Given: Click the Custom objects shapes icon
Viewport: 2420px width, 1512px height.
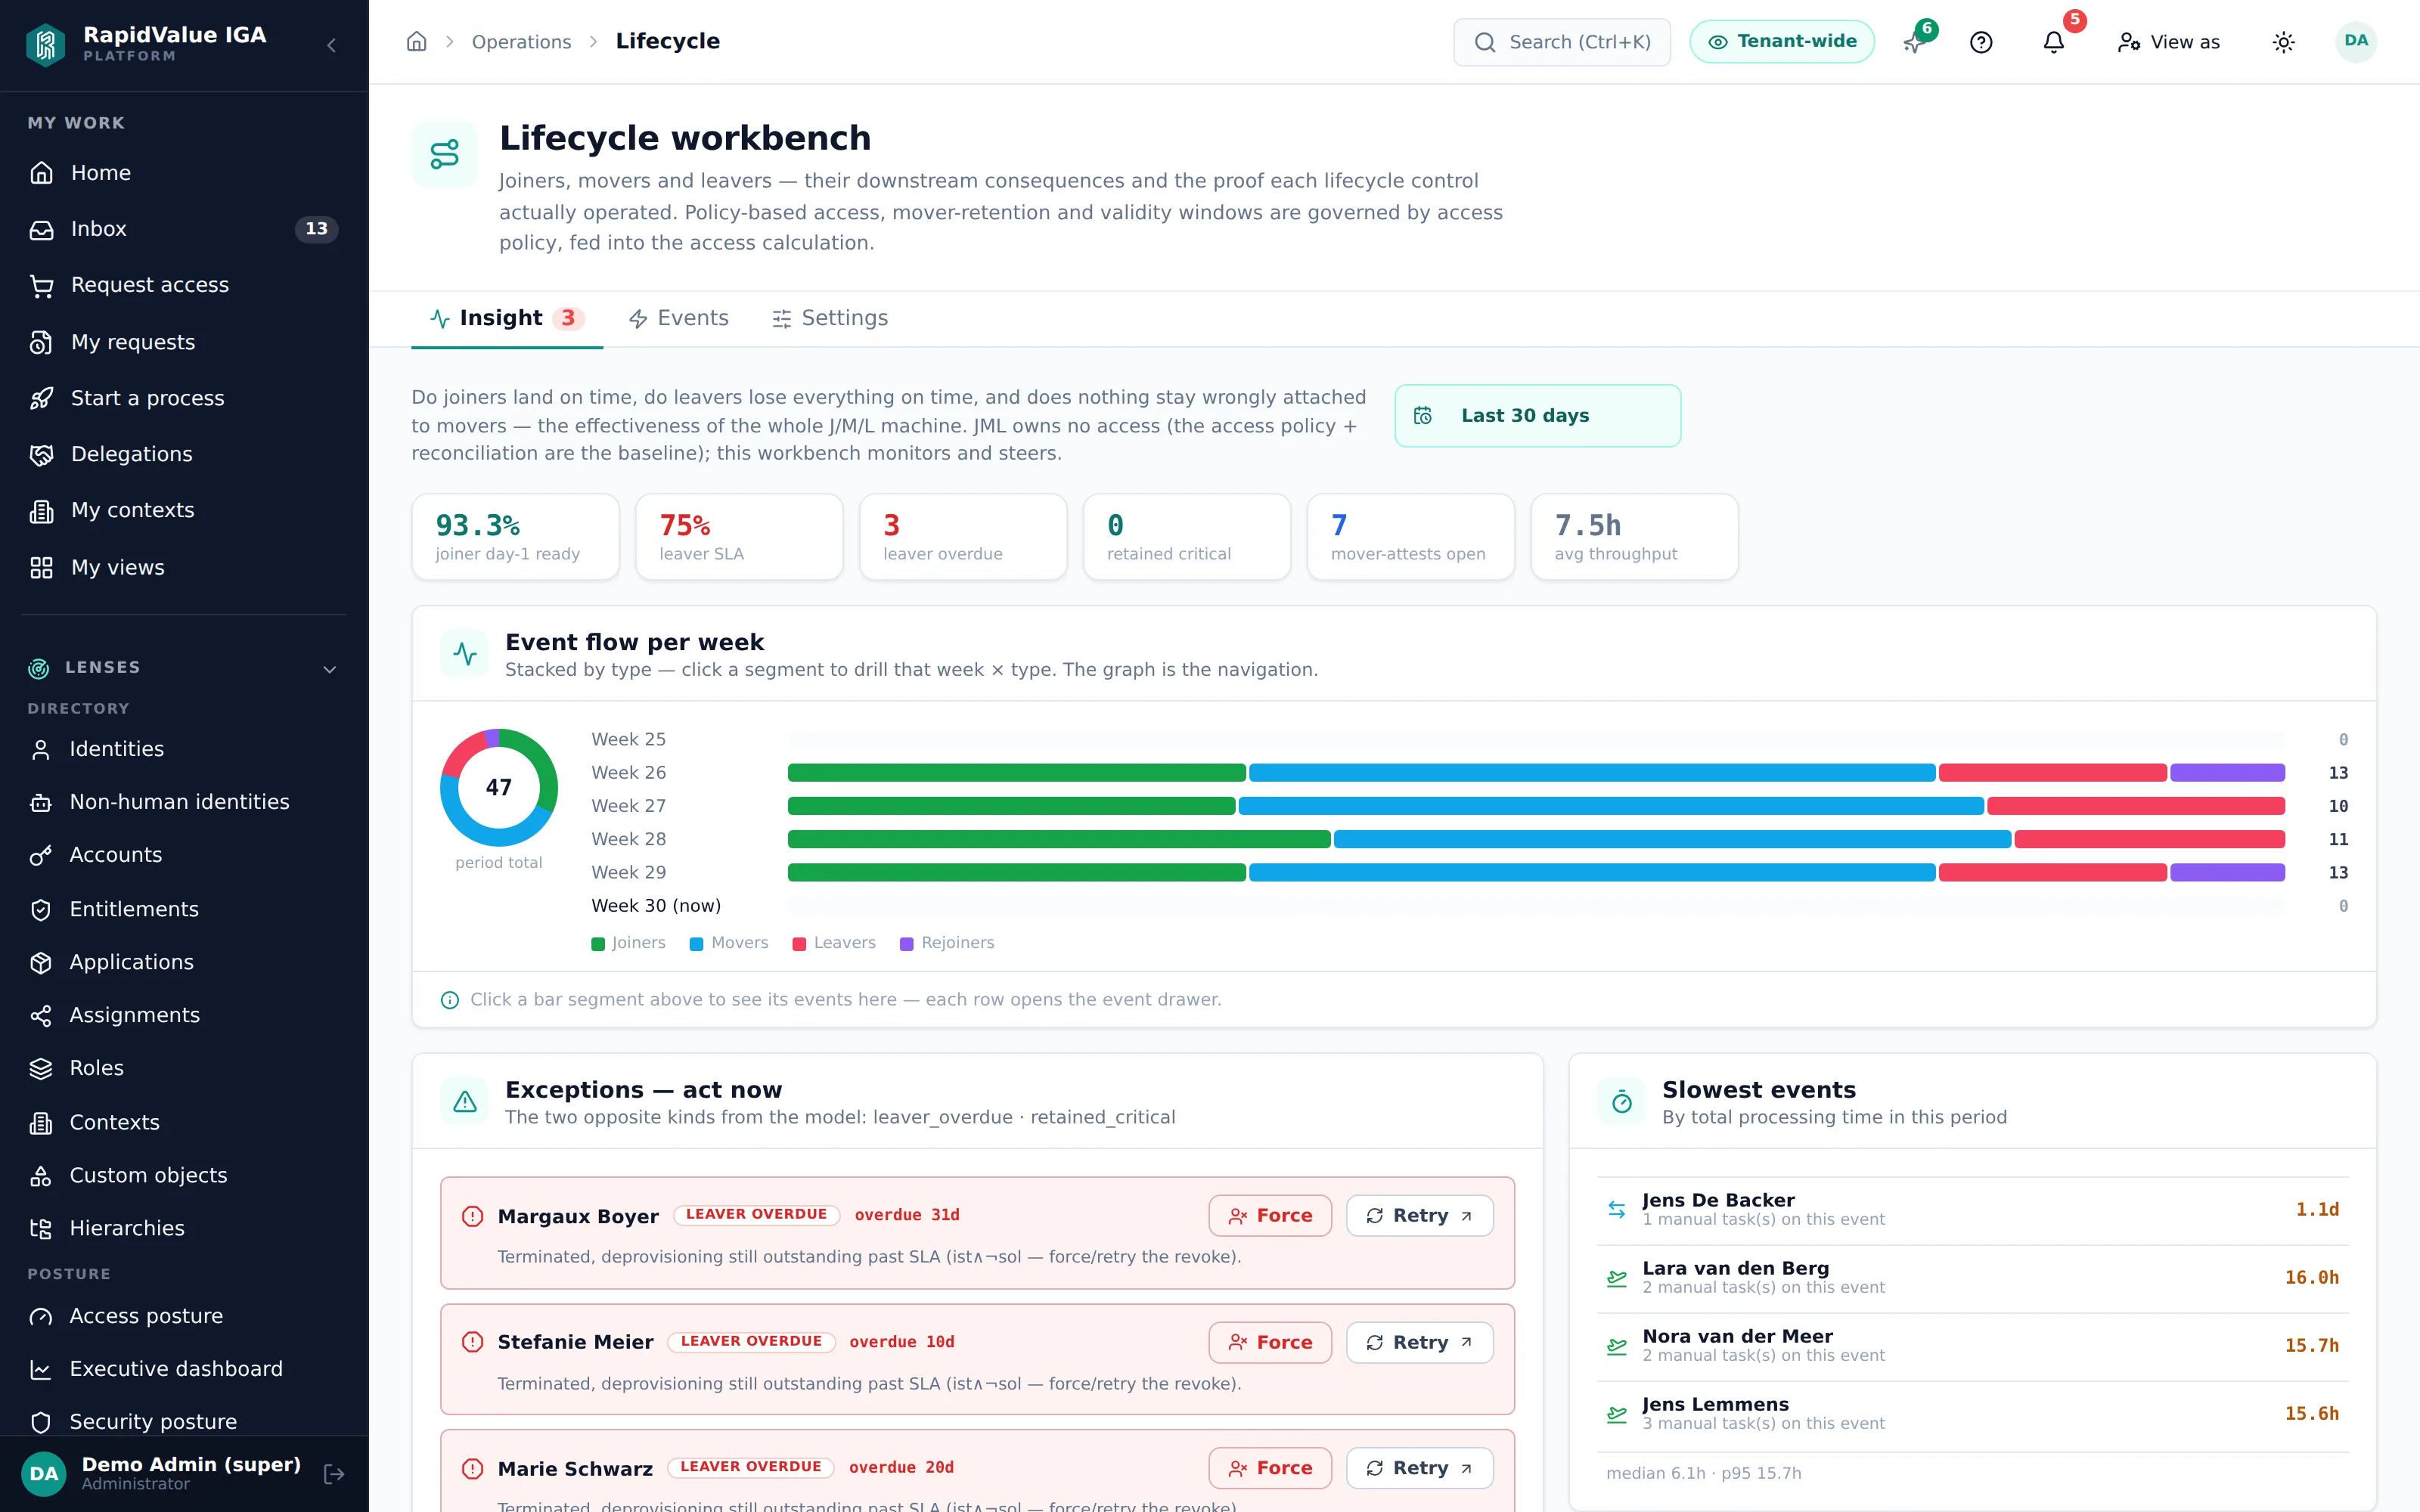Looking at the screenshot, I should pos(41,1176).
